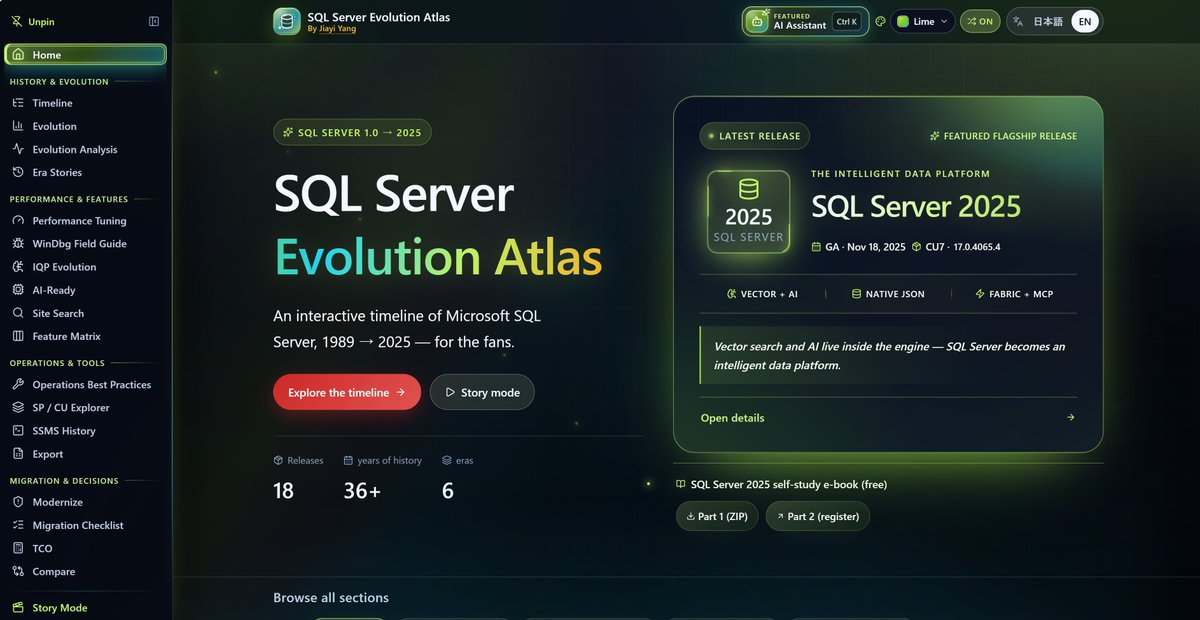
Task: Start Story mode button in hero
Action: point(482,392)
